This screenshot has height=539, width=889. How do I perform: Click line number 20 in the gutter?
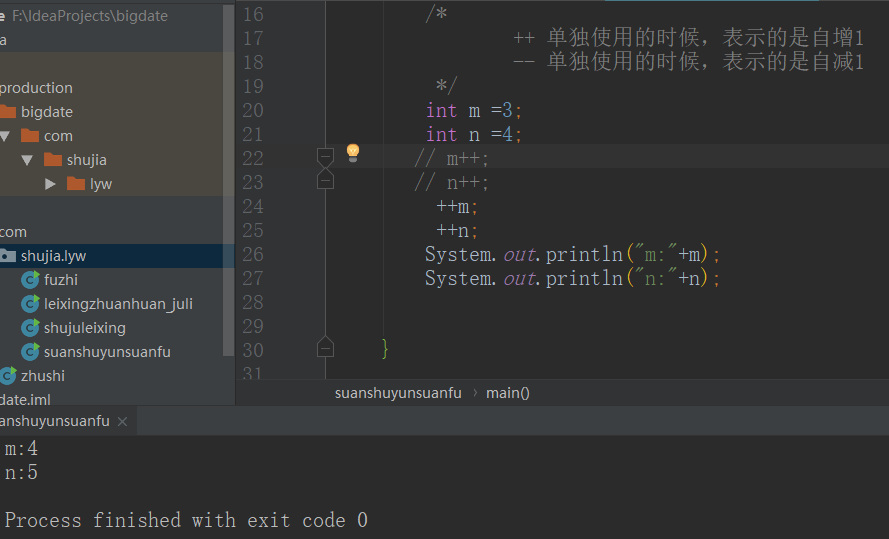[x=253, y=110]
